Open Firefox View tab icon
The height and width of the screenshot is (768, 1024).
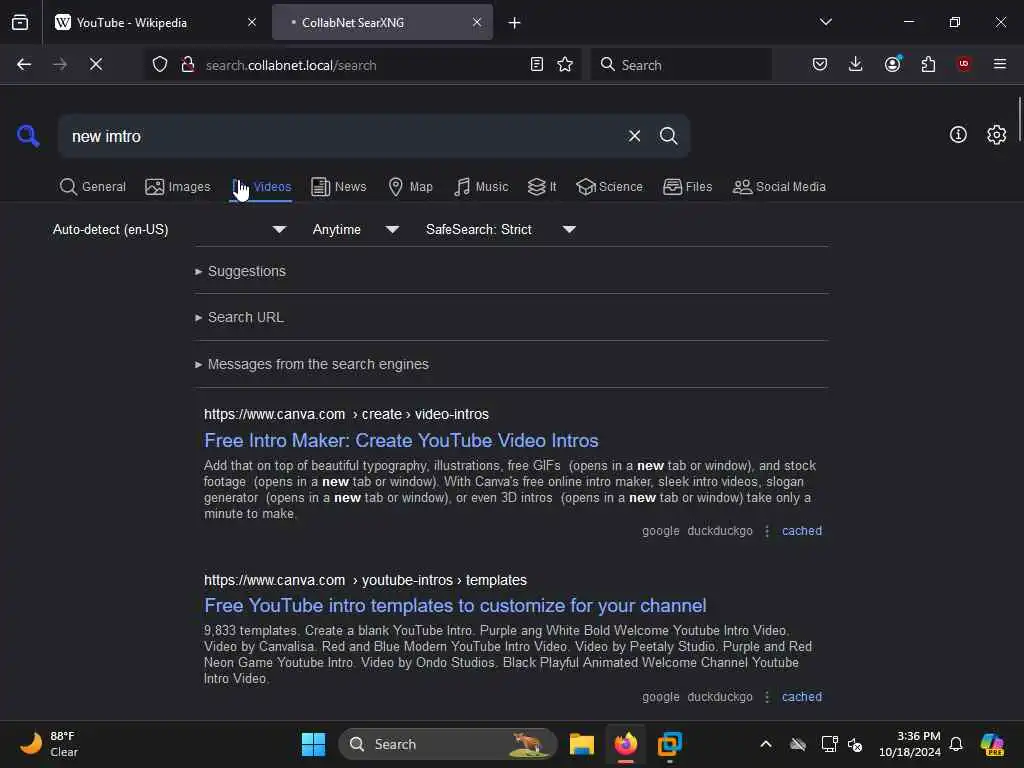click(x=20, y=22)
